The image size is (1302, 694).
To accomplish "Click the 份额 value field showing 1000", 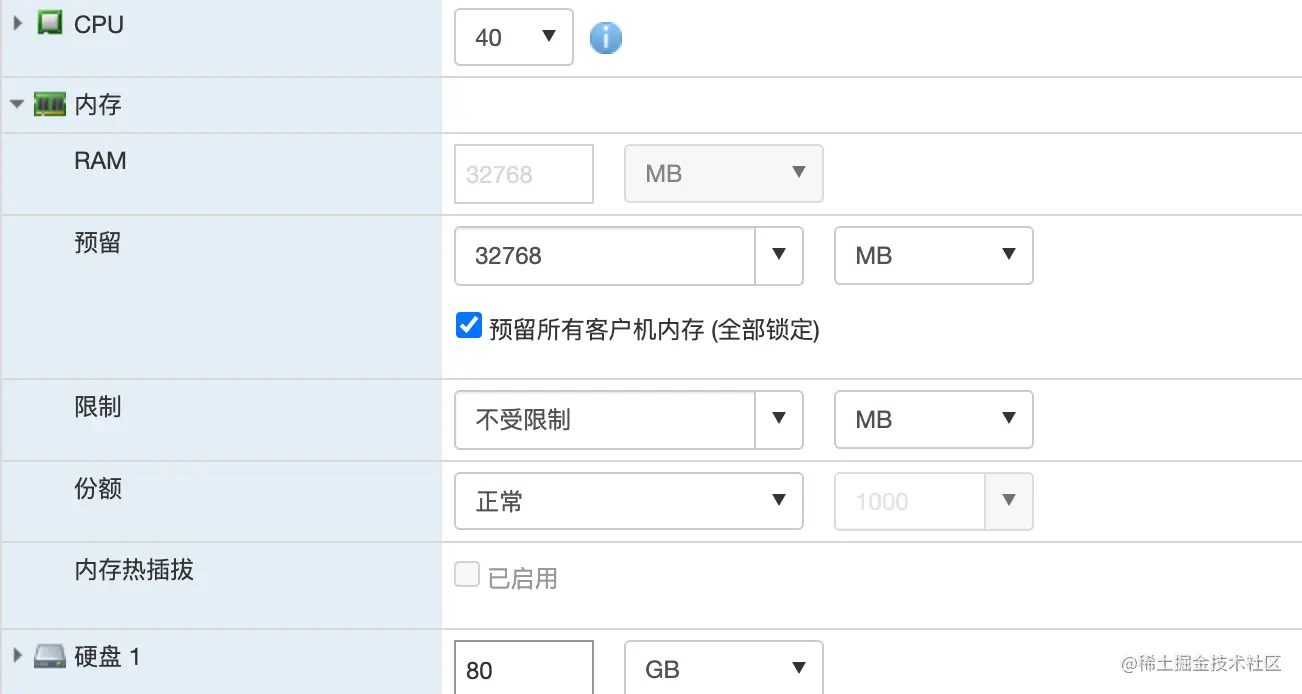I will 911,501.
